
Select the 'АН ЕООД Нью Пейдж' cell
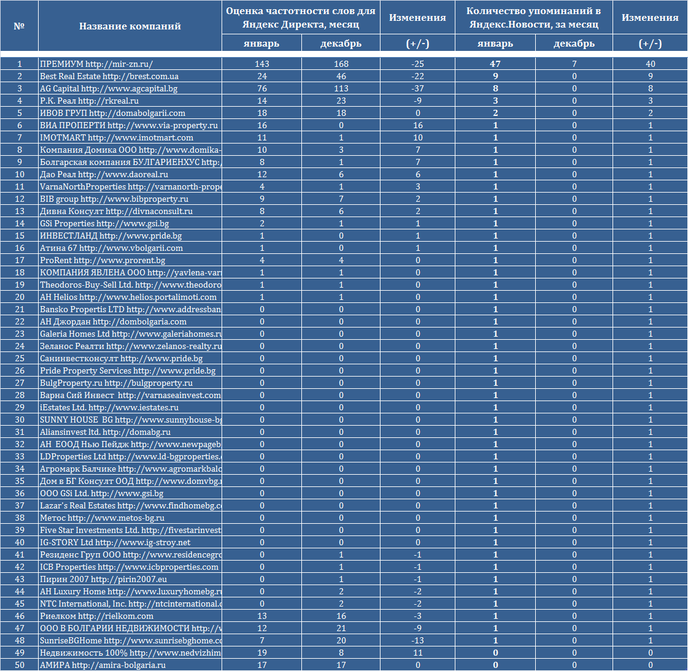coord(130,445)
